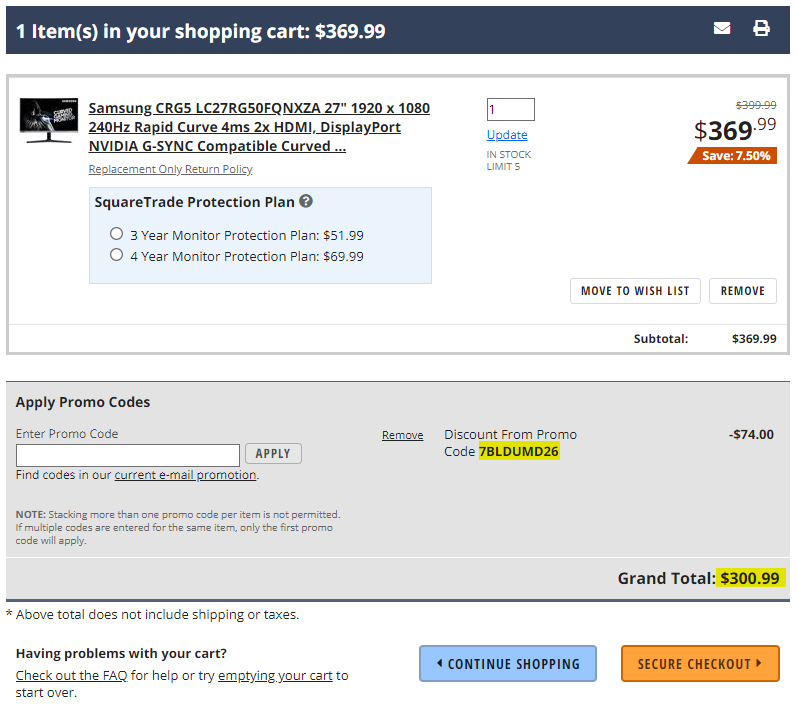Click the Samsung monitor product thumbnail
Image resolution: width=797 pixels, height=716 pixels.
(49, 120)
